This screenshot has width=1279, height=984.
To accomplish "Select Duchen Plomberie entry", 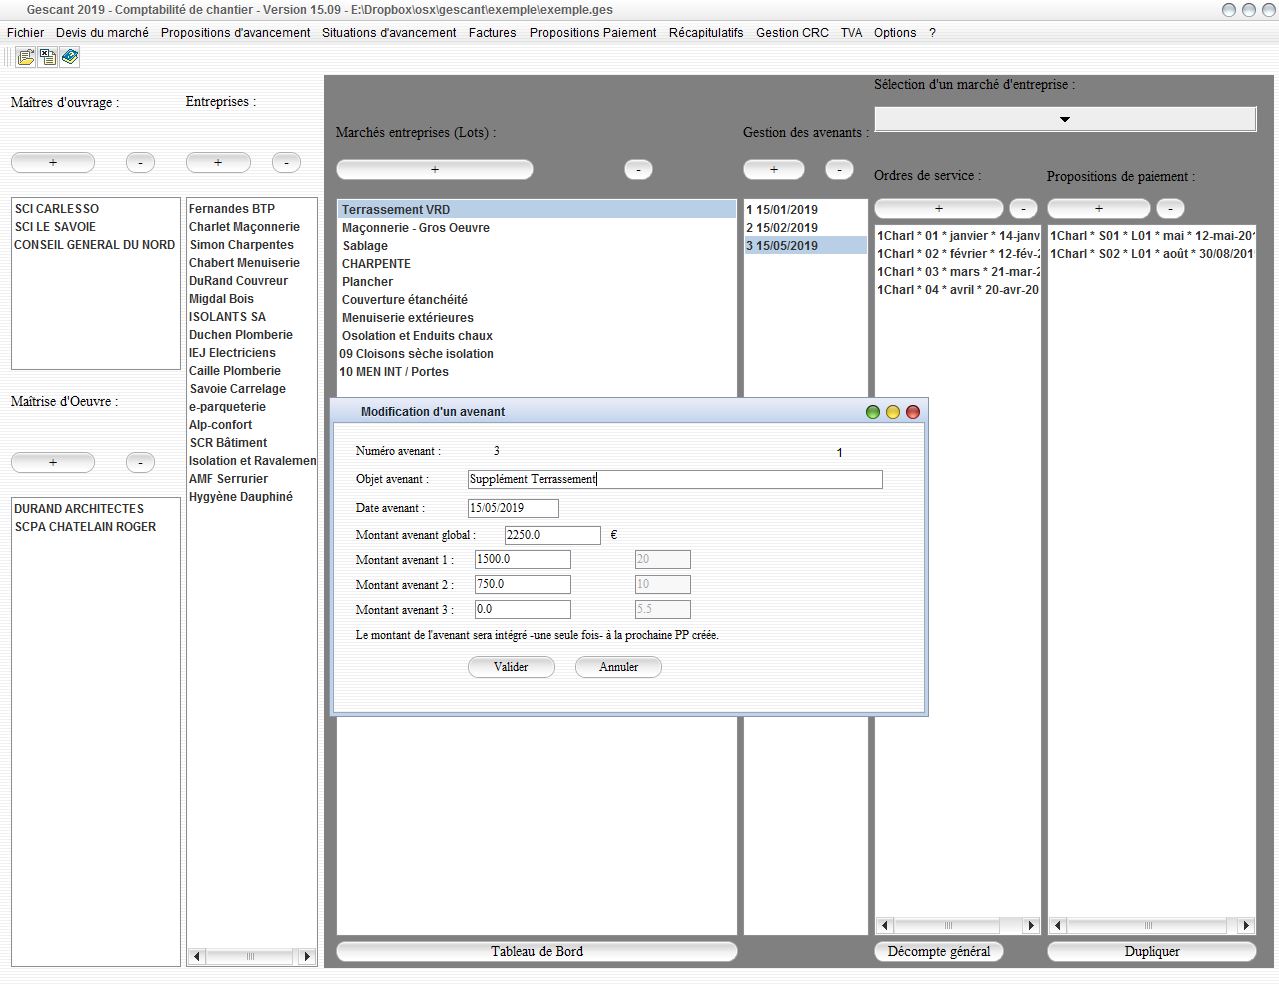I will pos(241,335).
